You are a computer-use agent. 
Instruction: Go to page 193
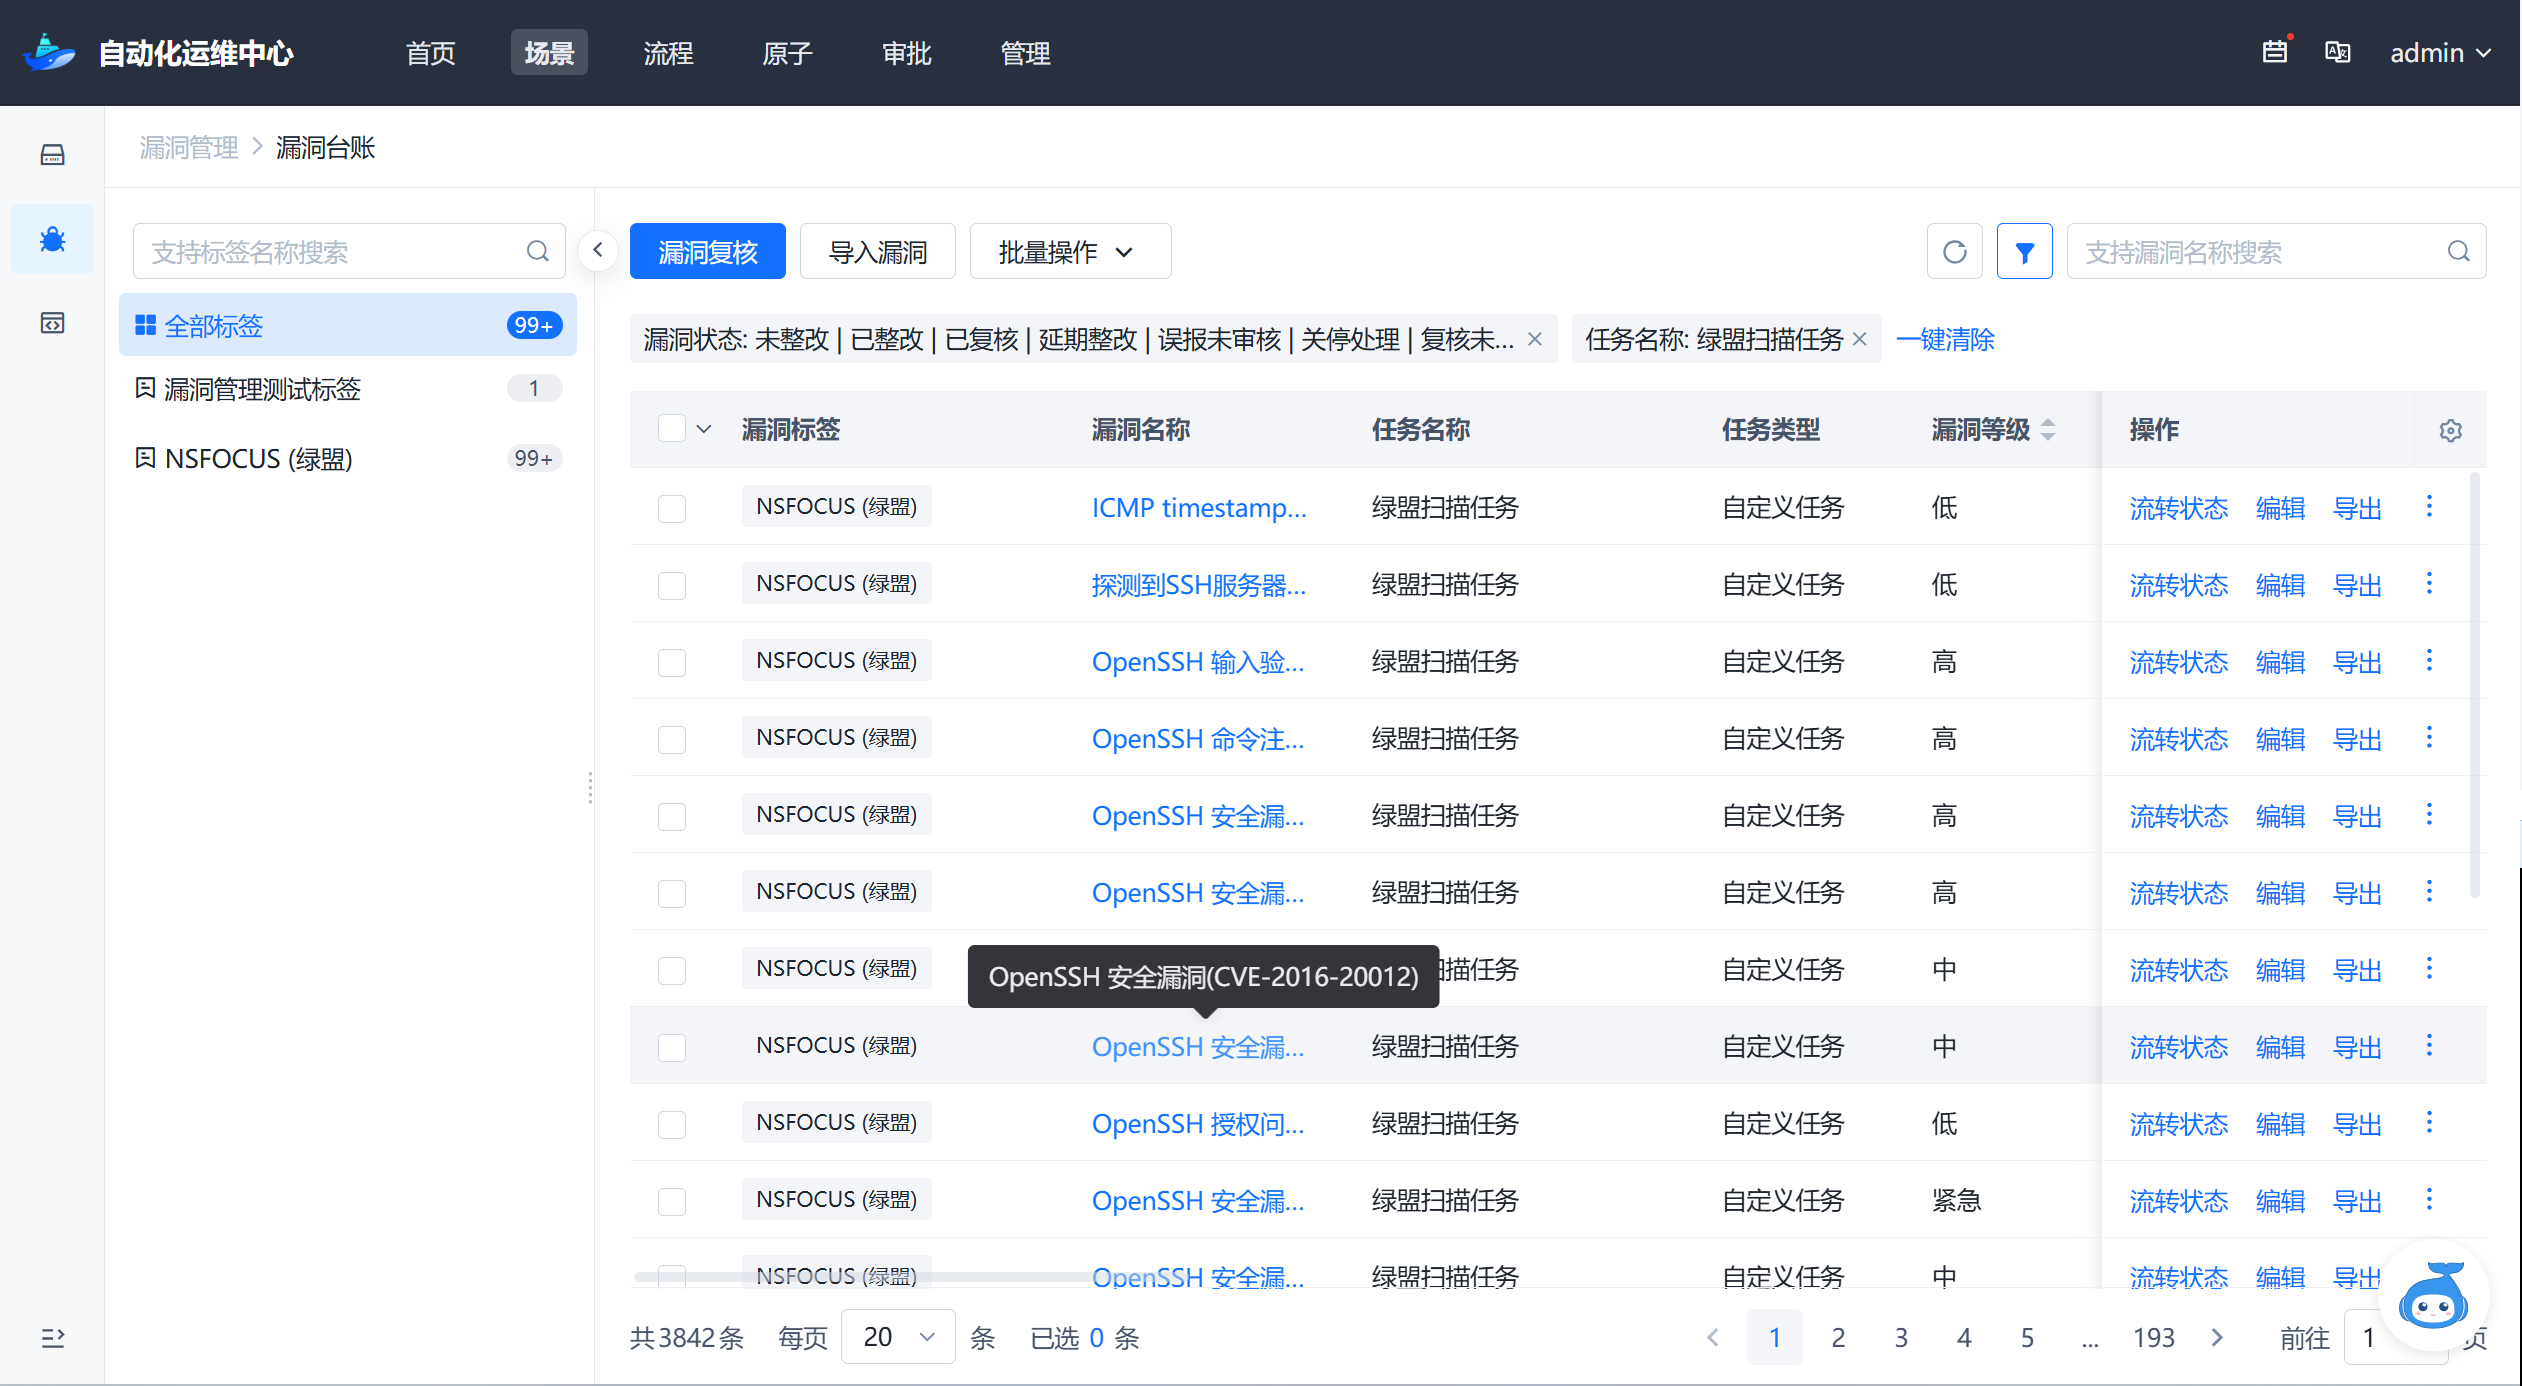point(2154,1338)
